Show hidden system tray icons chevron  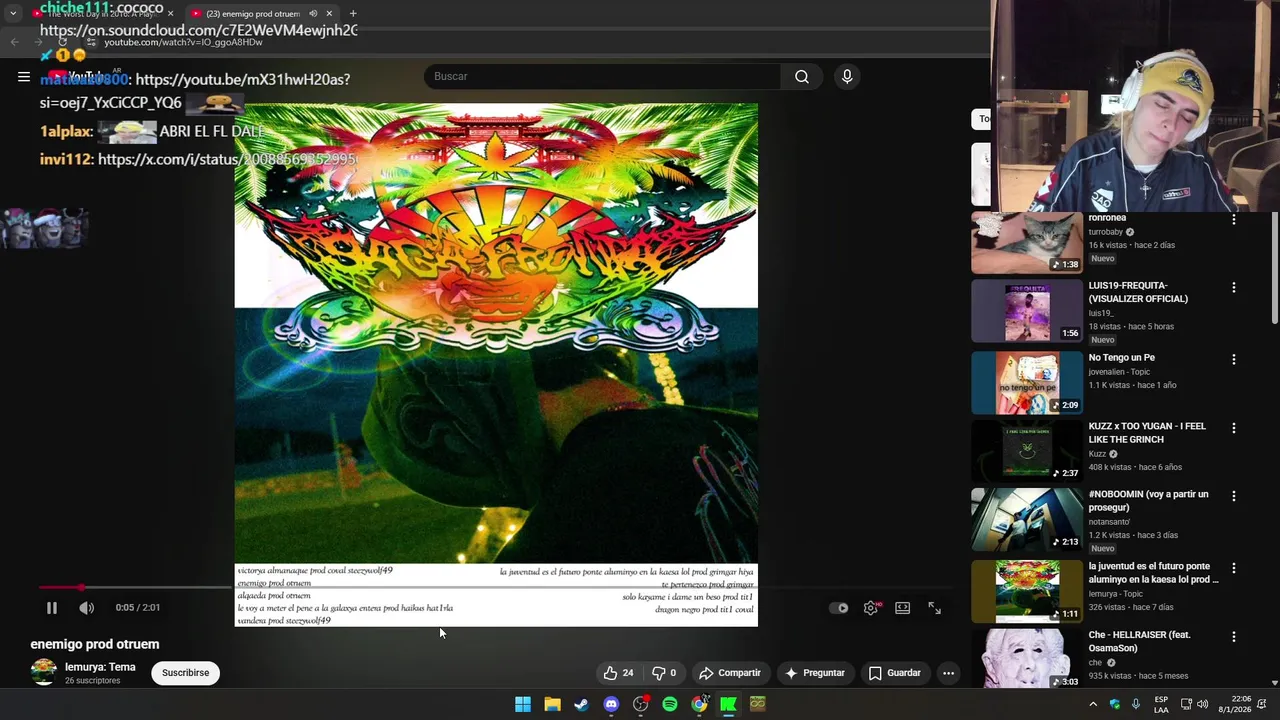(x=1093, y=704)
